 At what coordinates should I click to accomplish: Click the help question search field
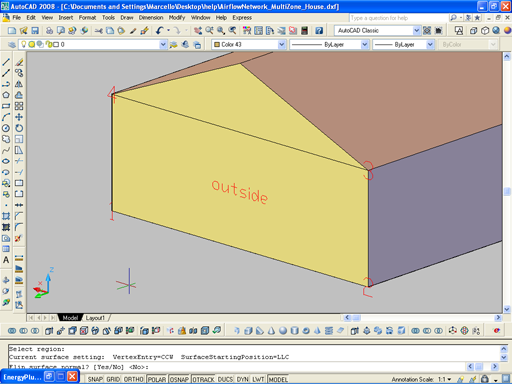tap(398, 18)
